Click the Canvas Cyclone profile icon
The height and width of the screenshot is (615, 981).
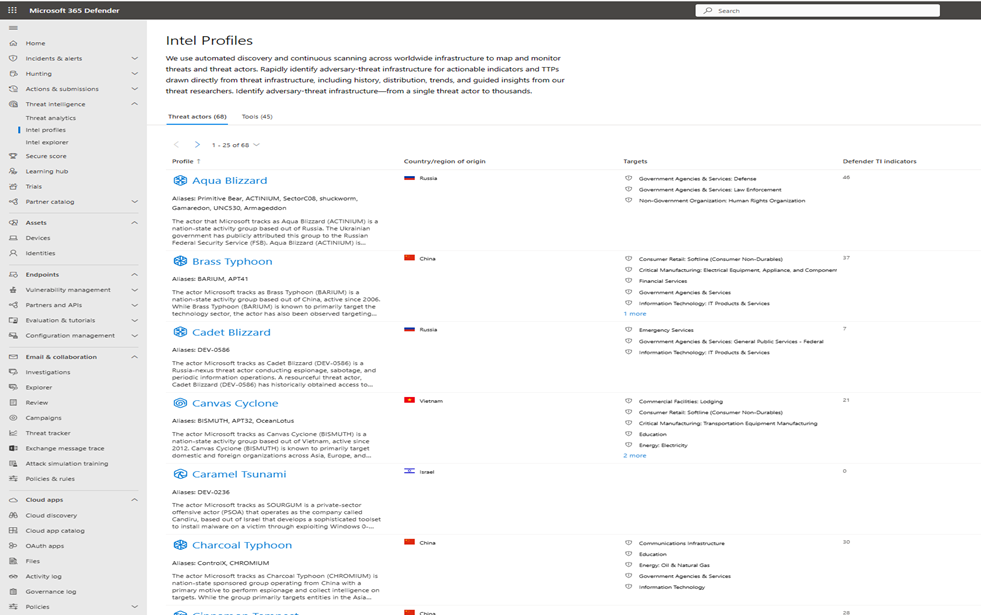[180, 403]
